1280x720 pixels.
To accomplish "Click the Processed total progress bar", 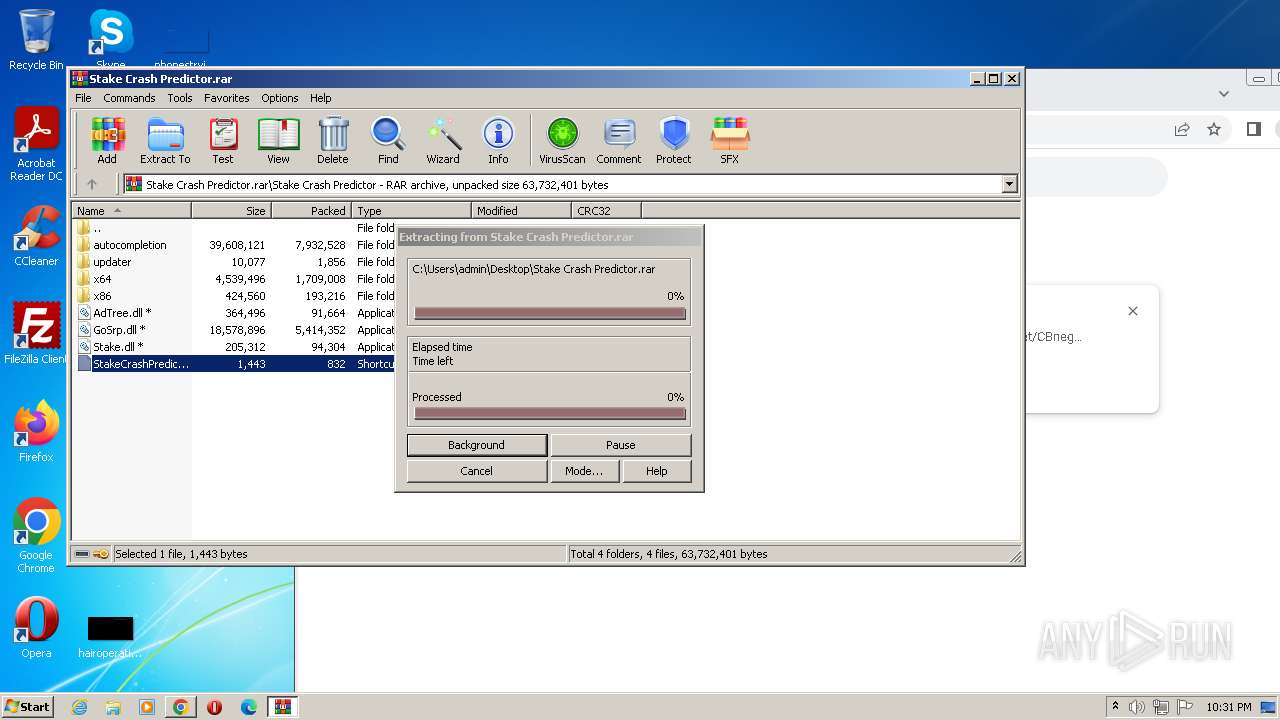I will point(550,413).
